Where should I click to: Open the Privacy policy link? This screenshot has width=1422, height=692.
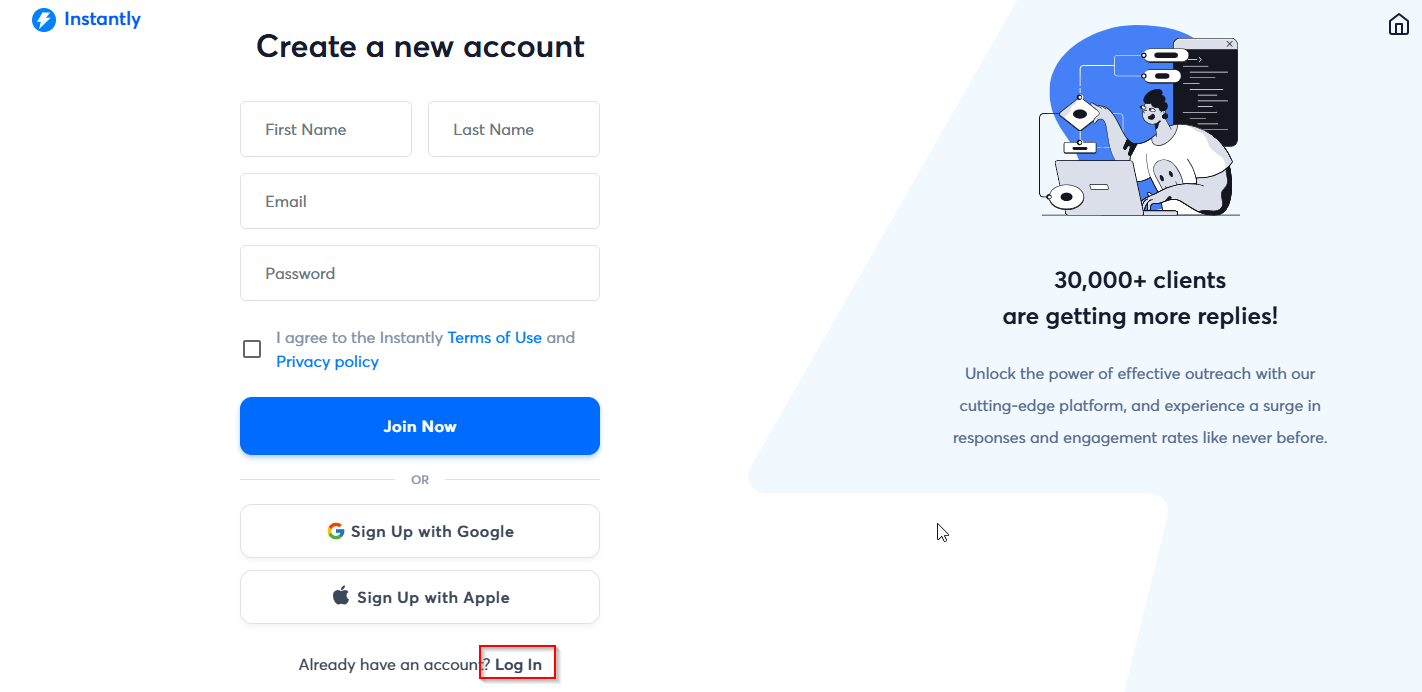[x=327, y=362]
